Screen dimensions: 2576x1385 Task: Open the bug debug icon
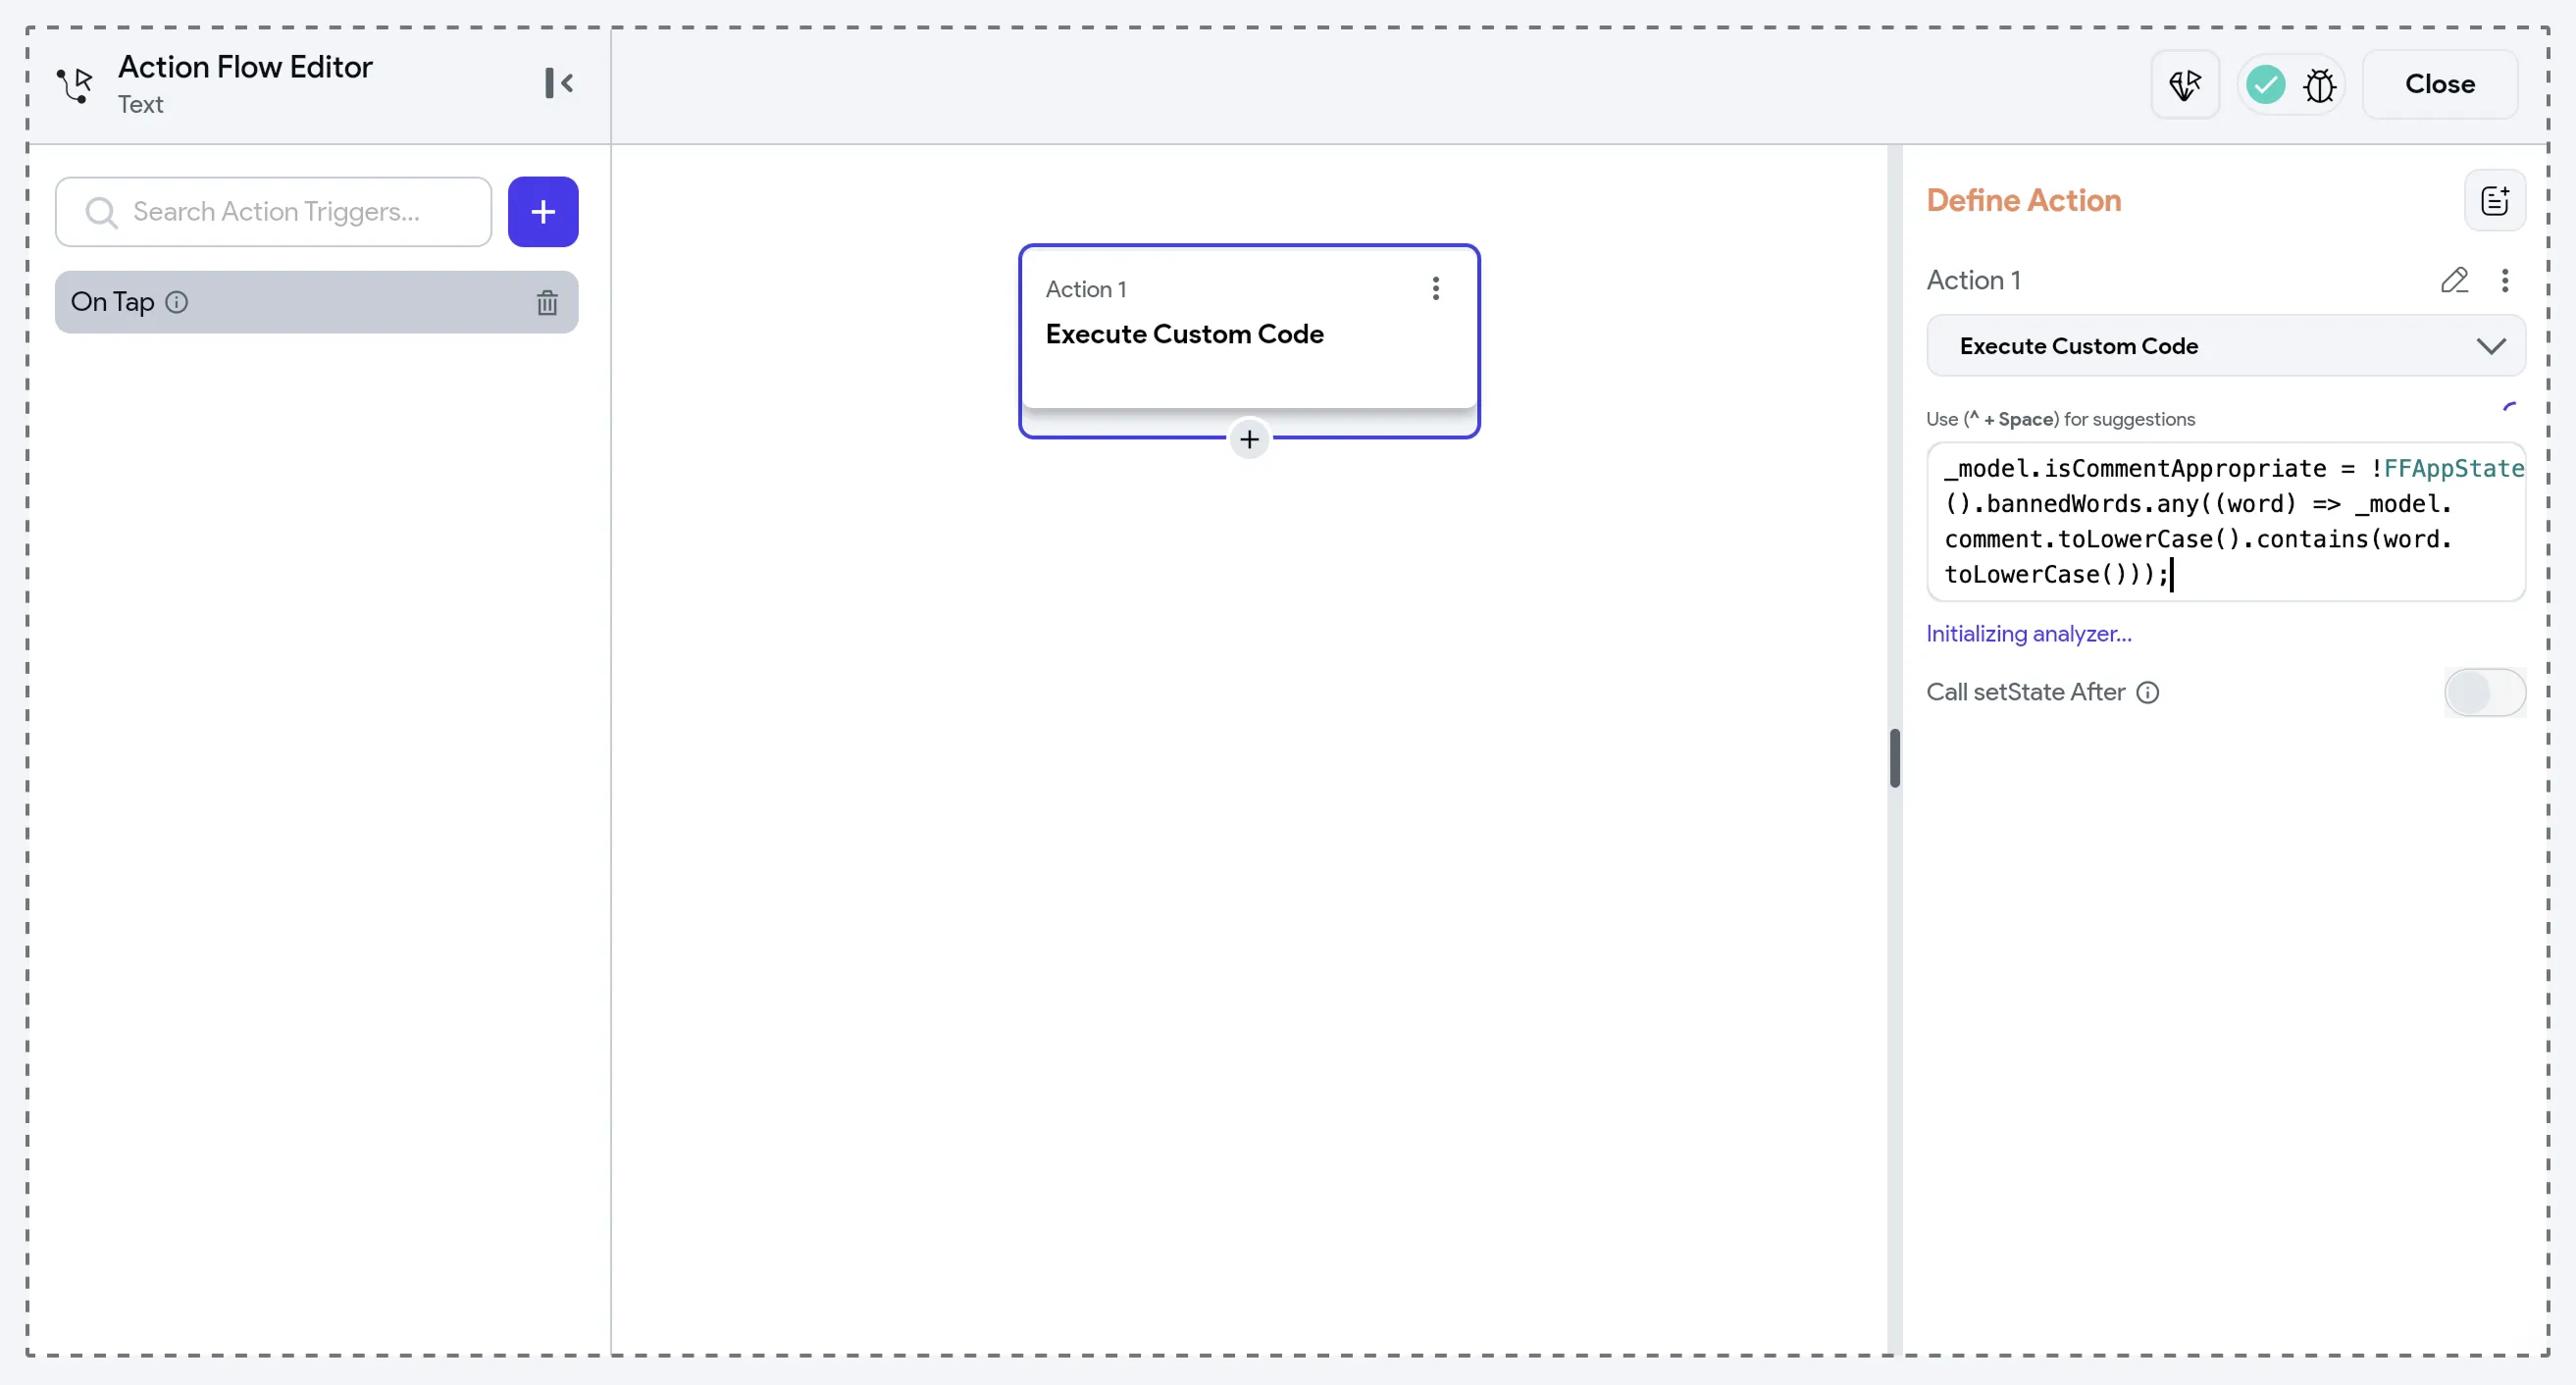click(2320, 85)
